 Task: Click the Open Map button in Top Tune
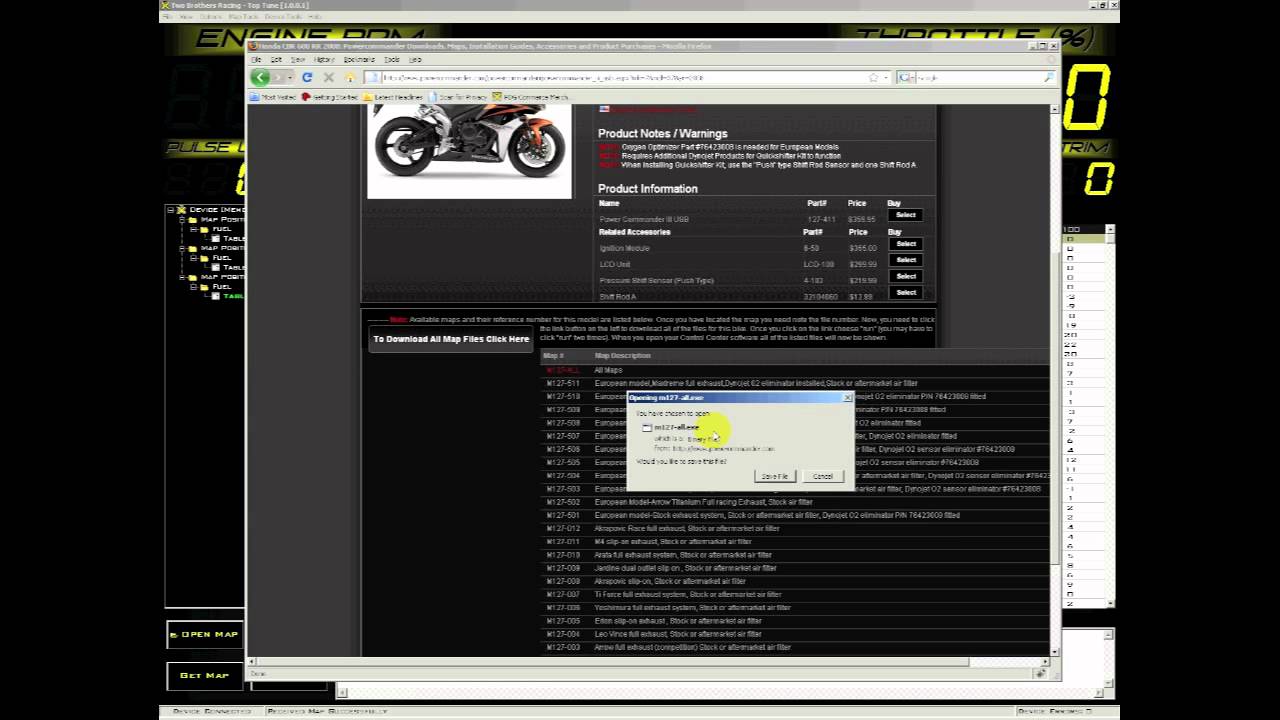click(x=205, y=634)
